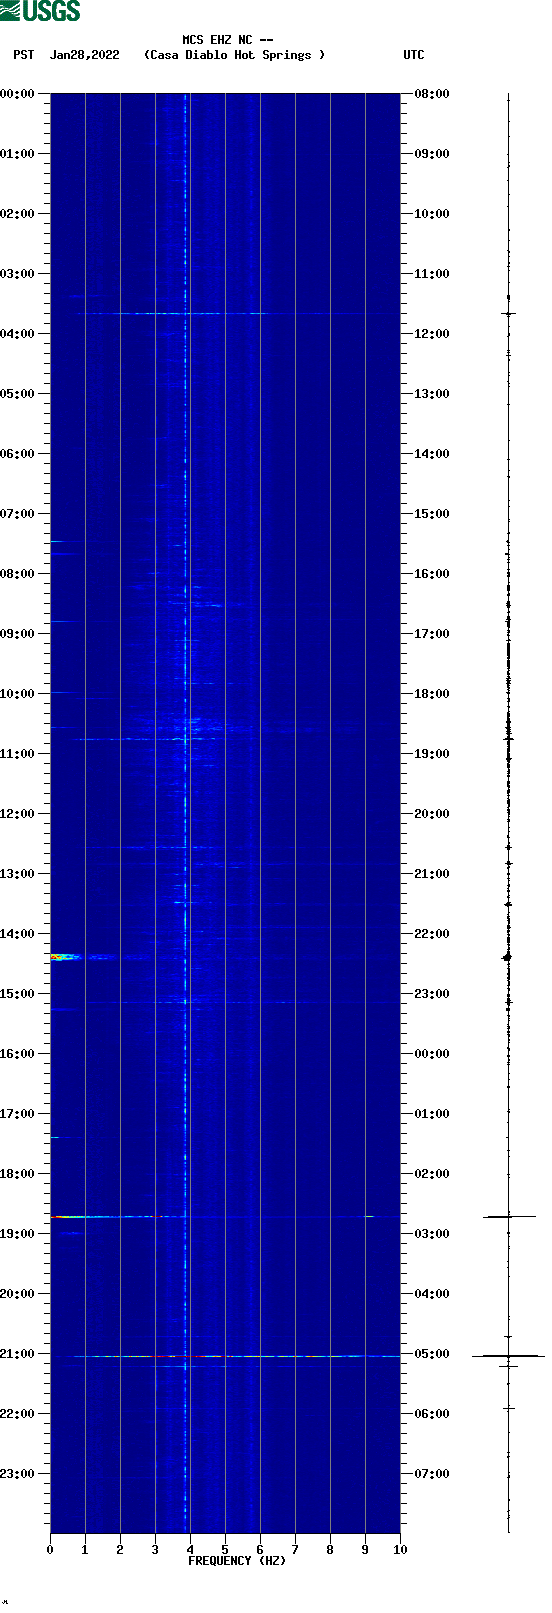Click the 21:00 PST time label
The width and height of the screenshot is (552, 1613).
18,1354
